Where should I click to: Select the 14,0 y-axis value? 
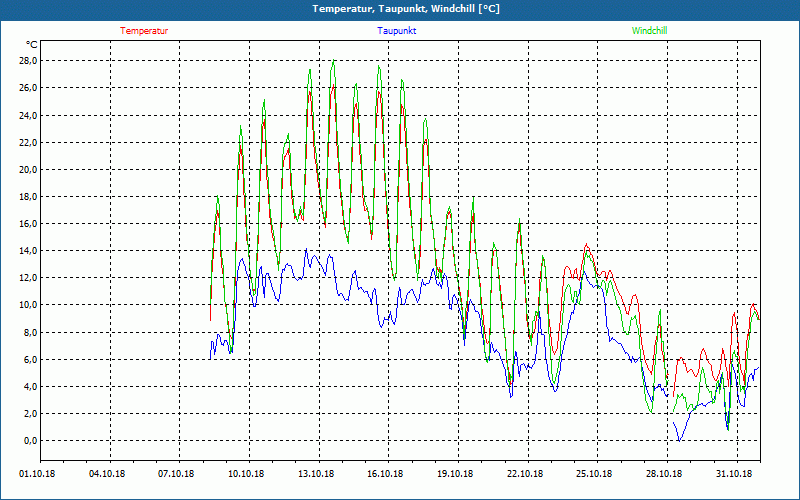click(28, 251)
